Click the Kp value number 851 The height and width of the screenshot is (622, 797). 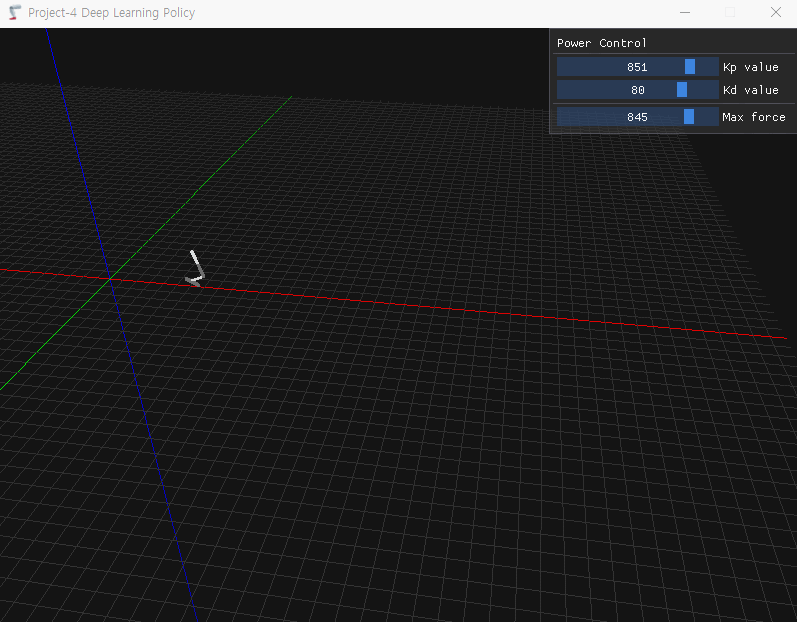tap(637, 67)
